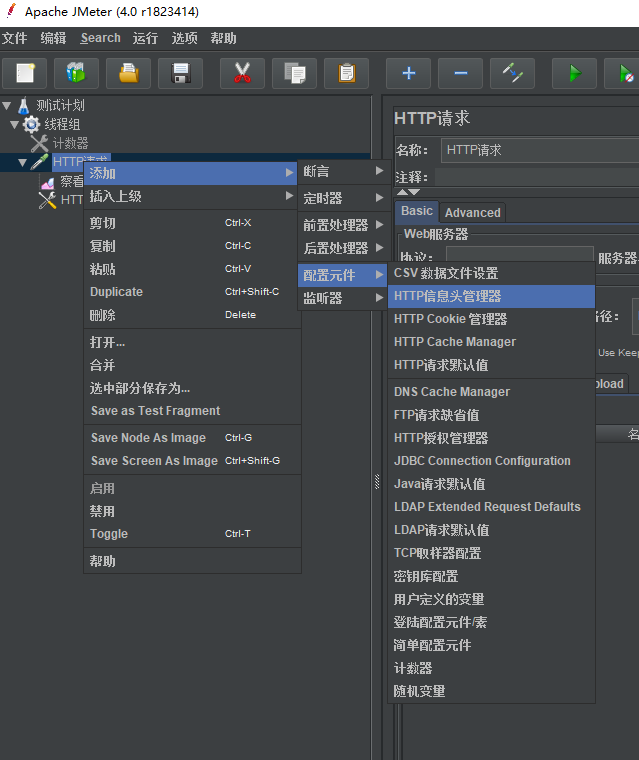This screenshot has height=760, width=639.
Task: Click the Open file folder icon
Action: click(128, 73)
